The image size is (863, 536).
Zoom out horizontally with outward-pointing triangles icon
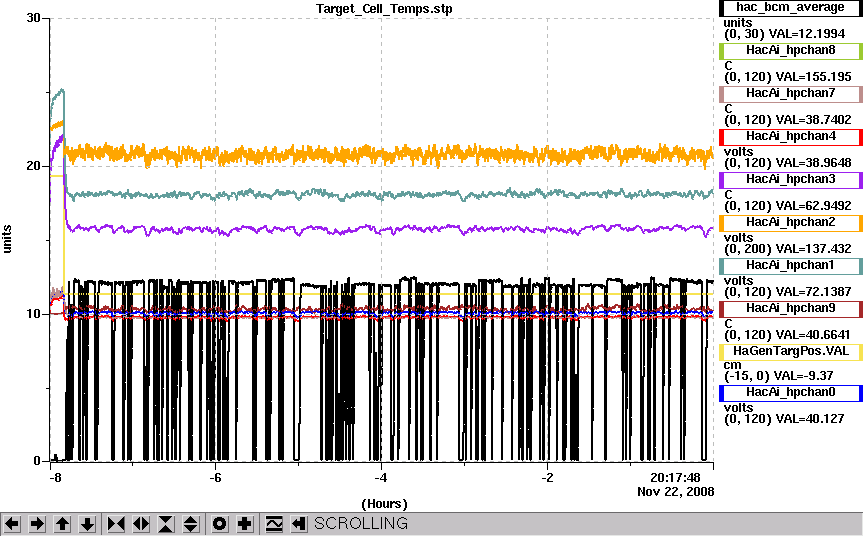tap(141, 523)
